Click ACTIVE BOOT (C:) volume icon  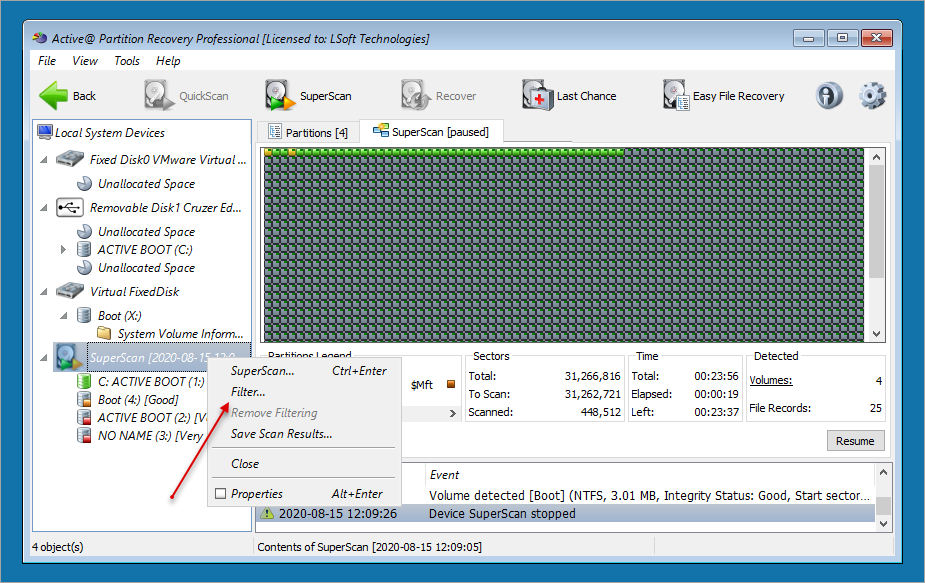84,250
